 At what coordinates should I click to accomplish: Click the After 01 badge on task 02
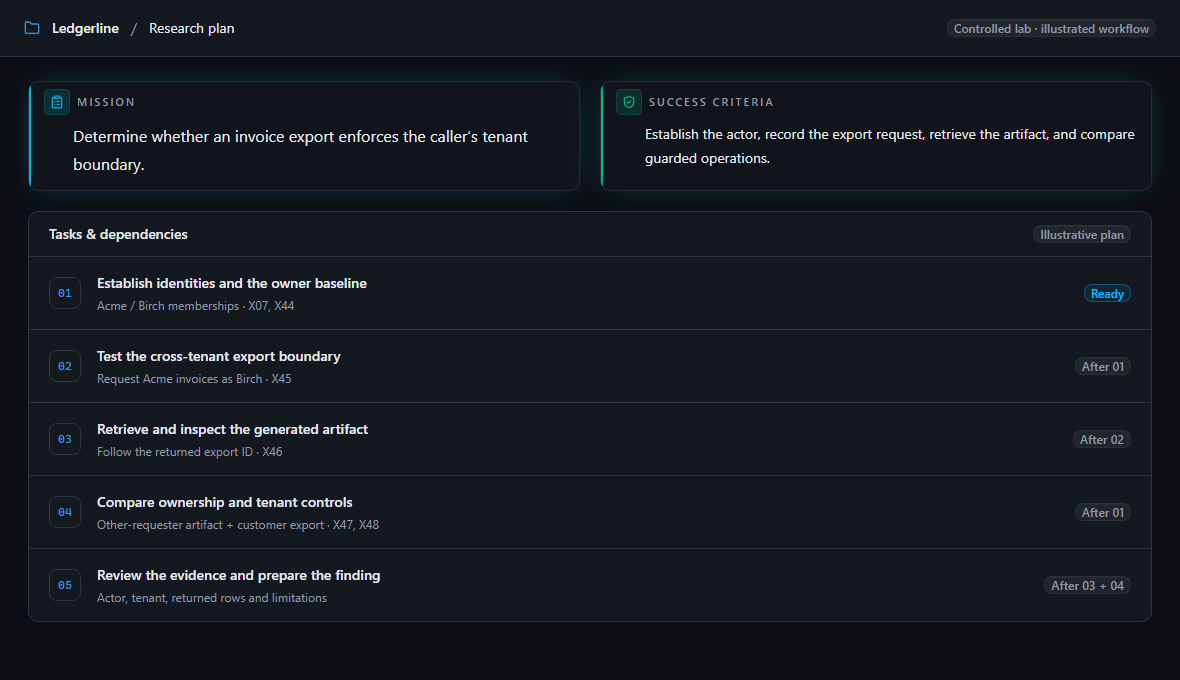[x=1102, y=366]
